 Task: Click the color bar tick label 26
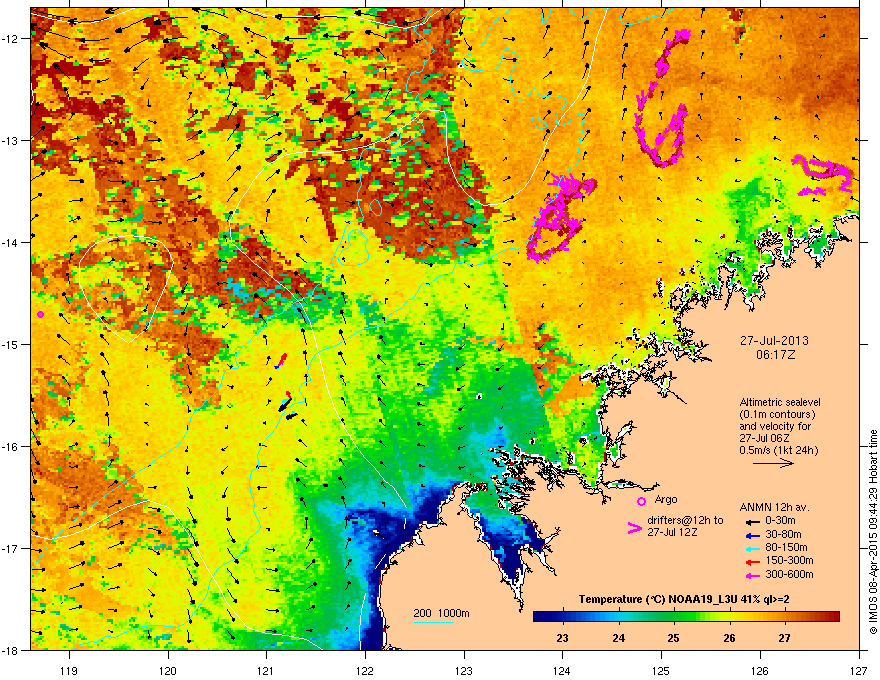pyautogui.click(x=729, y=638)
